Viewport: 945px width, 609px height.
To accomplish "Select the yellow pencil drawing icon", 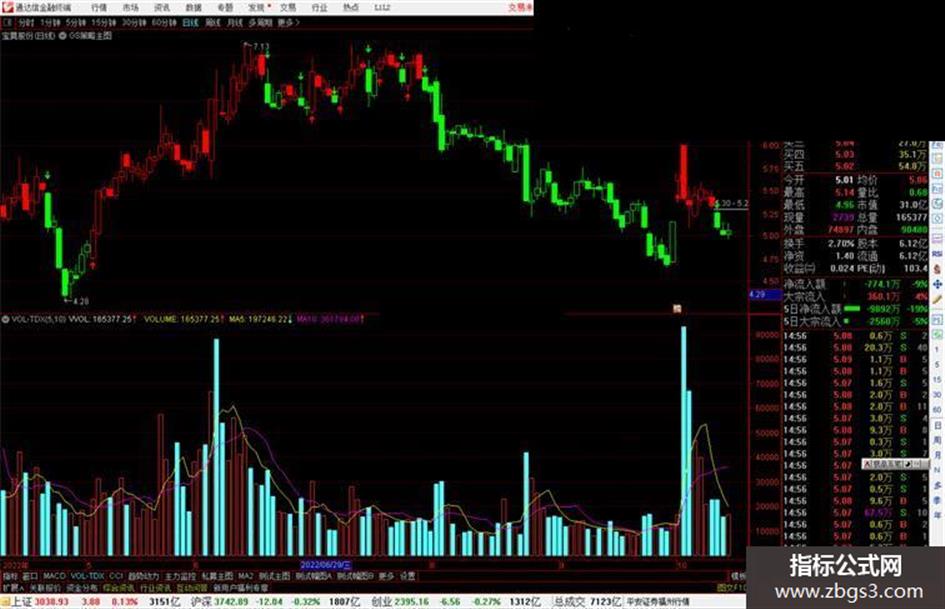I will [x=937, y=300].
